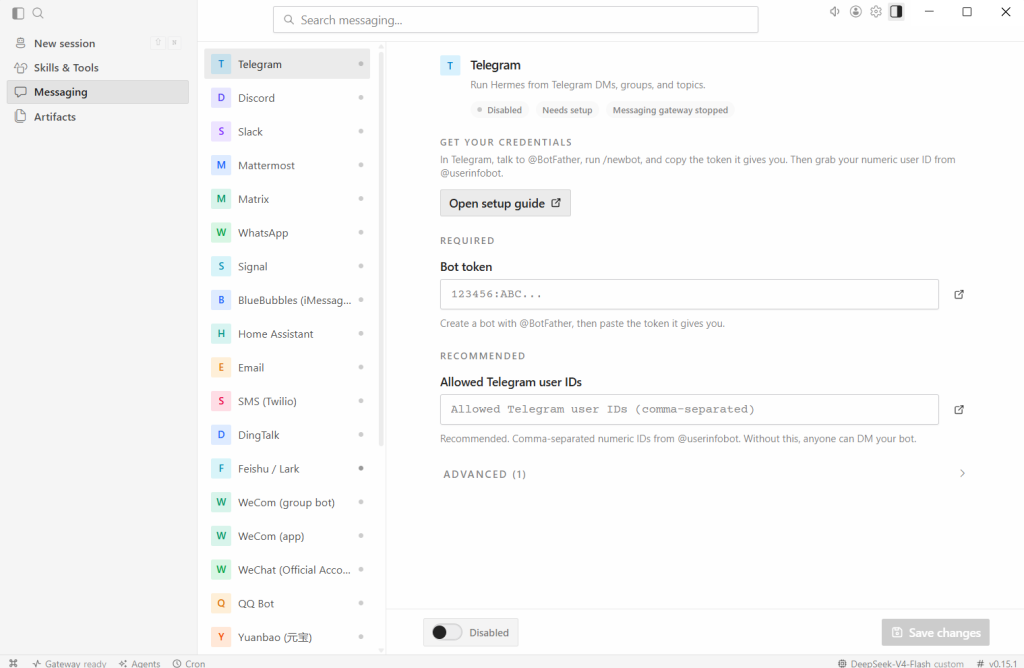Select the Feishu / Lark platform icon

click(221, 469)
